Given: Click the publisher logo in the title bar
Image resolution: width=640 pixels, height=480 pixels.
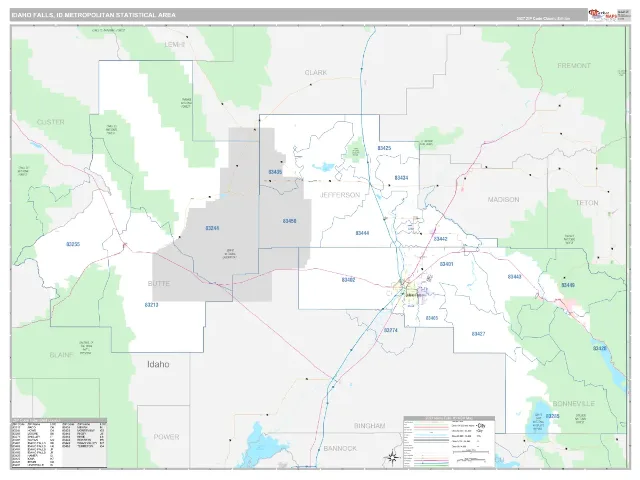Looking at the screenshot, I should pyautogui.click(x=603, y=15).
